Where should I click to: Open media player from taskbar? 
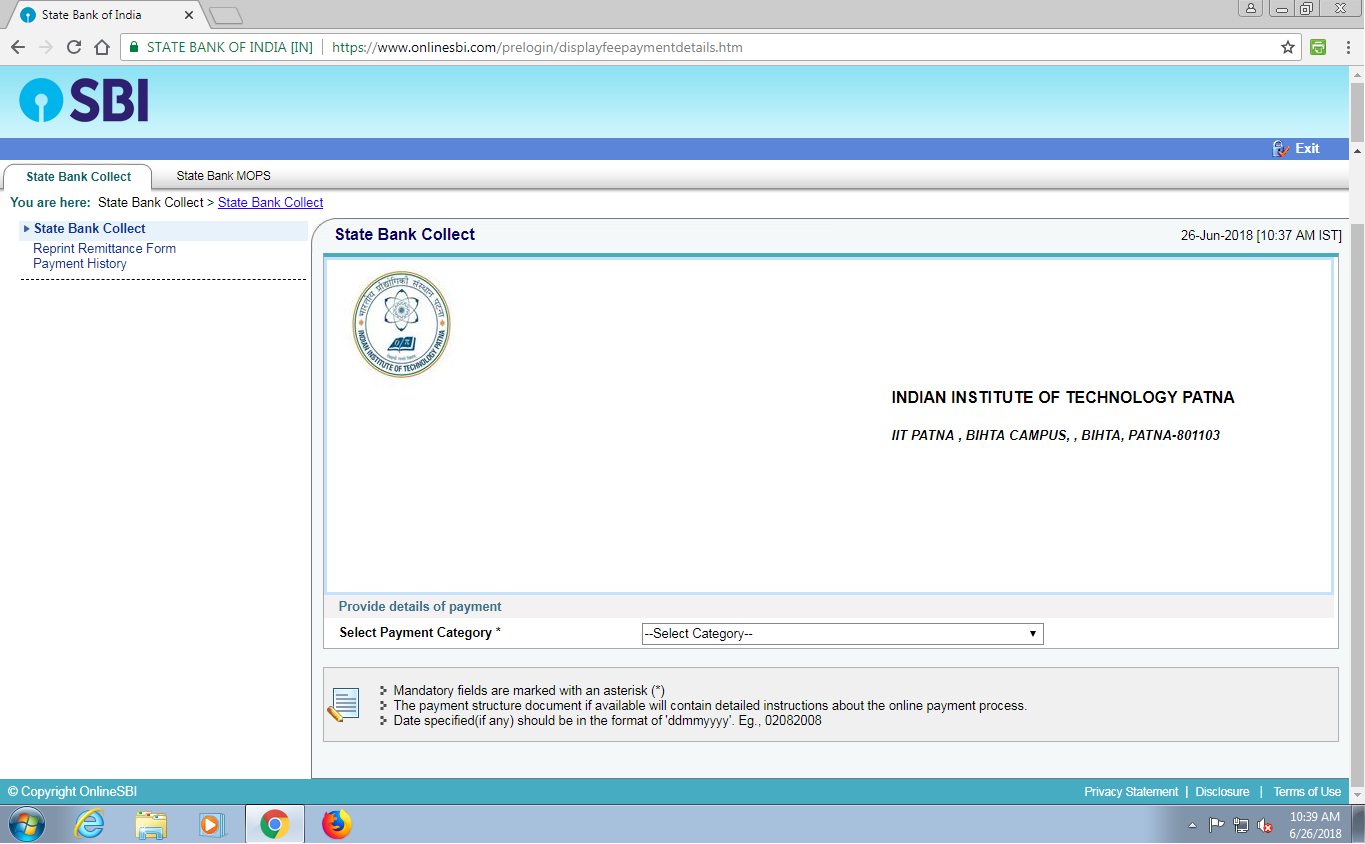[212, 824]
